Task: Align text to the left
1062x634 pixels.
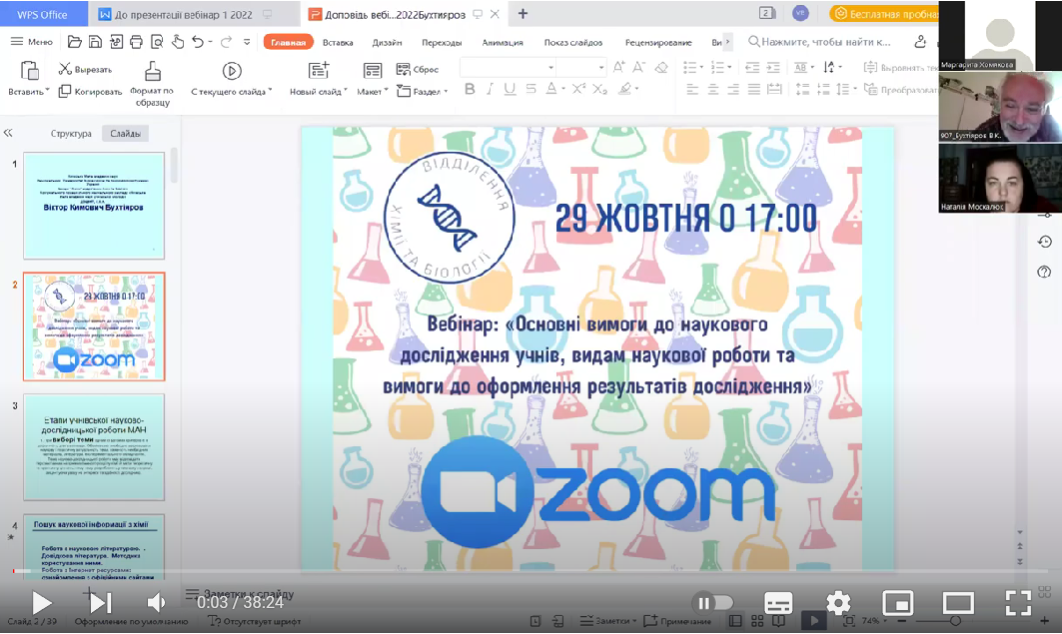Action: pos(692,89)
